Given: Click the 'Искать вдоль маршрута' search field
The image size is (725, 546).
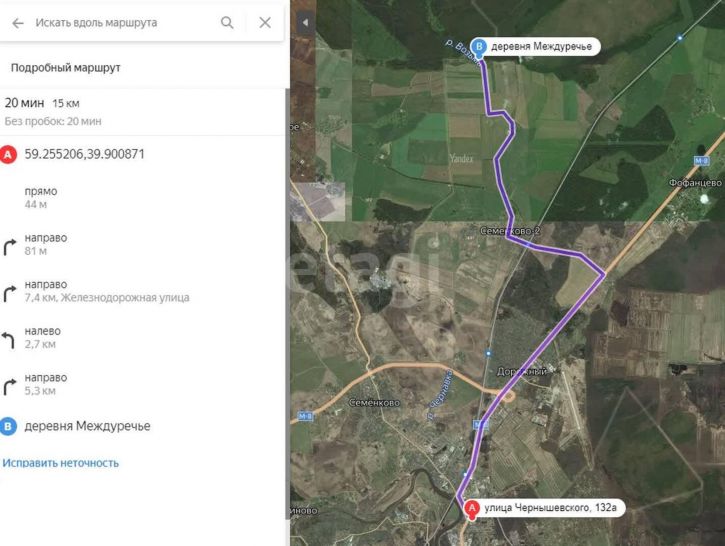Looking at the screenshot, I should click(x=125, y=23).
